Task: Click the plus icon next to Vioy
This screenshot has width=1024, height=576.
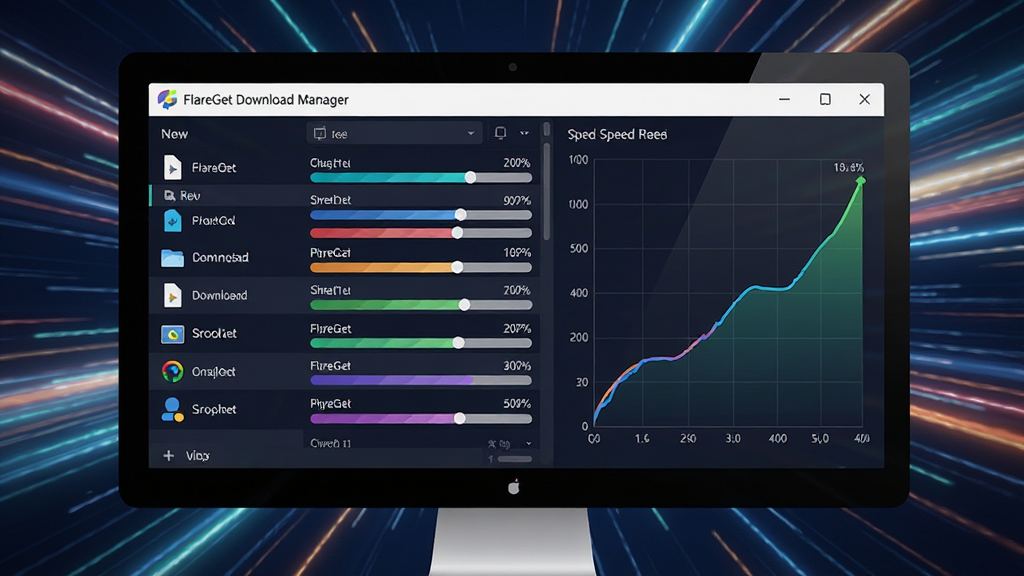Action: pyautogui.click(x=168, y=455)
